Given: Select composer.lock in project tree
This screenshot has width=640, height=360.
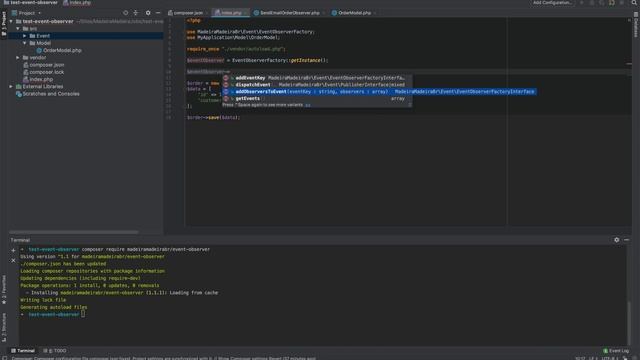Looking at the screenshot, I should (x=44, y=72).
